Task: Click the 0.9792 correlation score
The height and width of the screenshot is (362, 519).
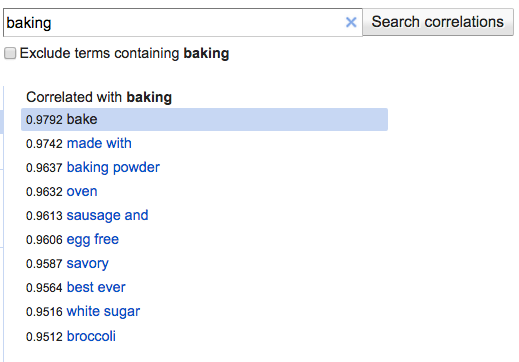Action: [x=44, y=120]
